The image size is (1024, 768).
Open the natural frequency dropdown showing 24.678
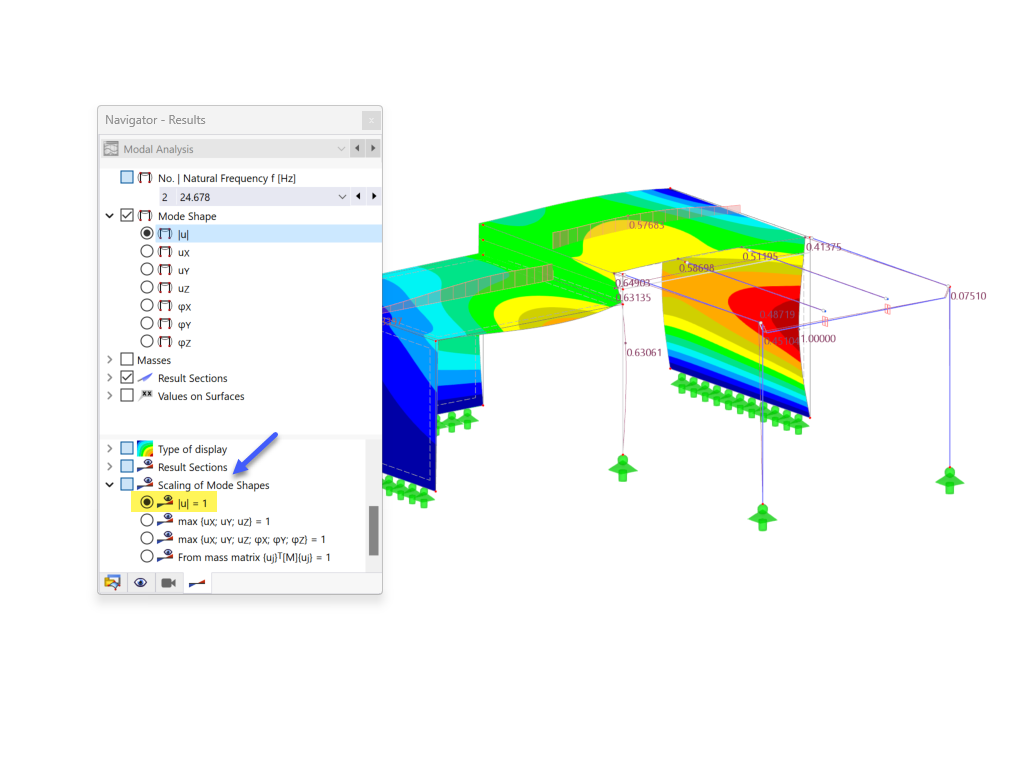pyautogui.click(x=340, y=196)
